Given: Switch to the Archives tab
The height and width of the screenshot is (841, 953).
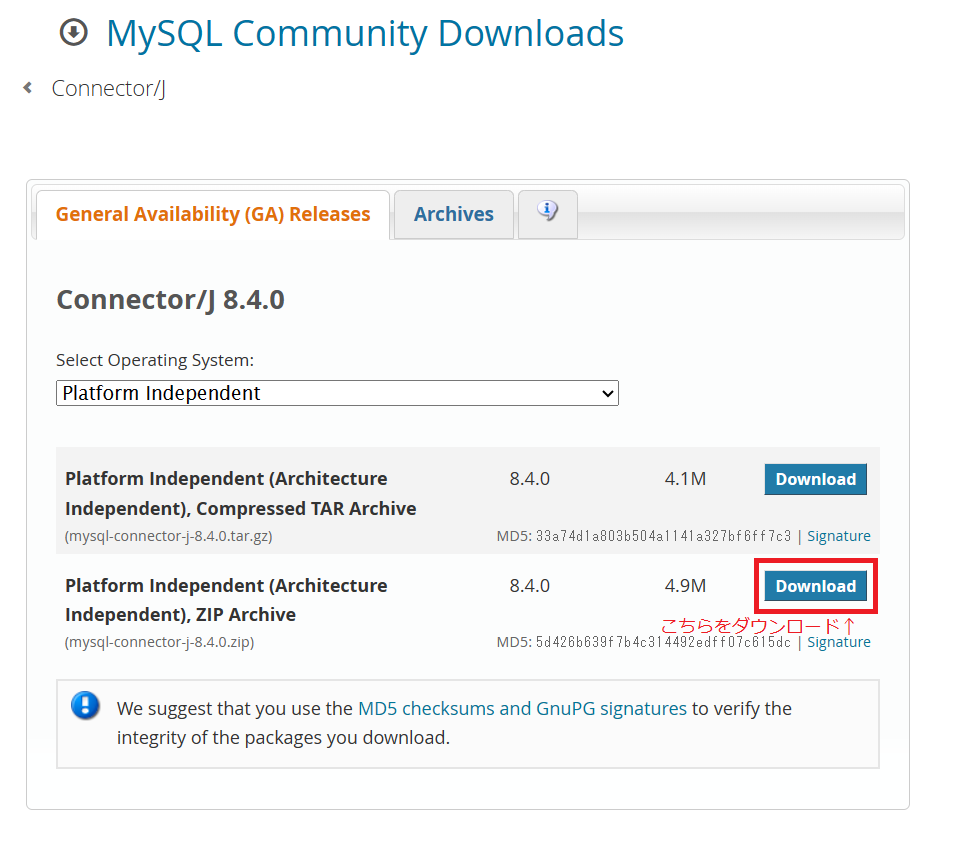Looking at the screenshot, I should coord(453,215).
